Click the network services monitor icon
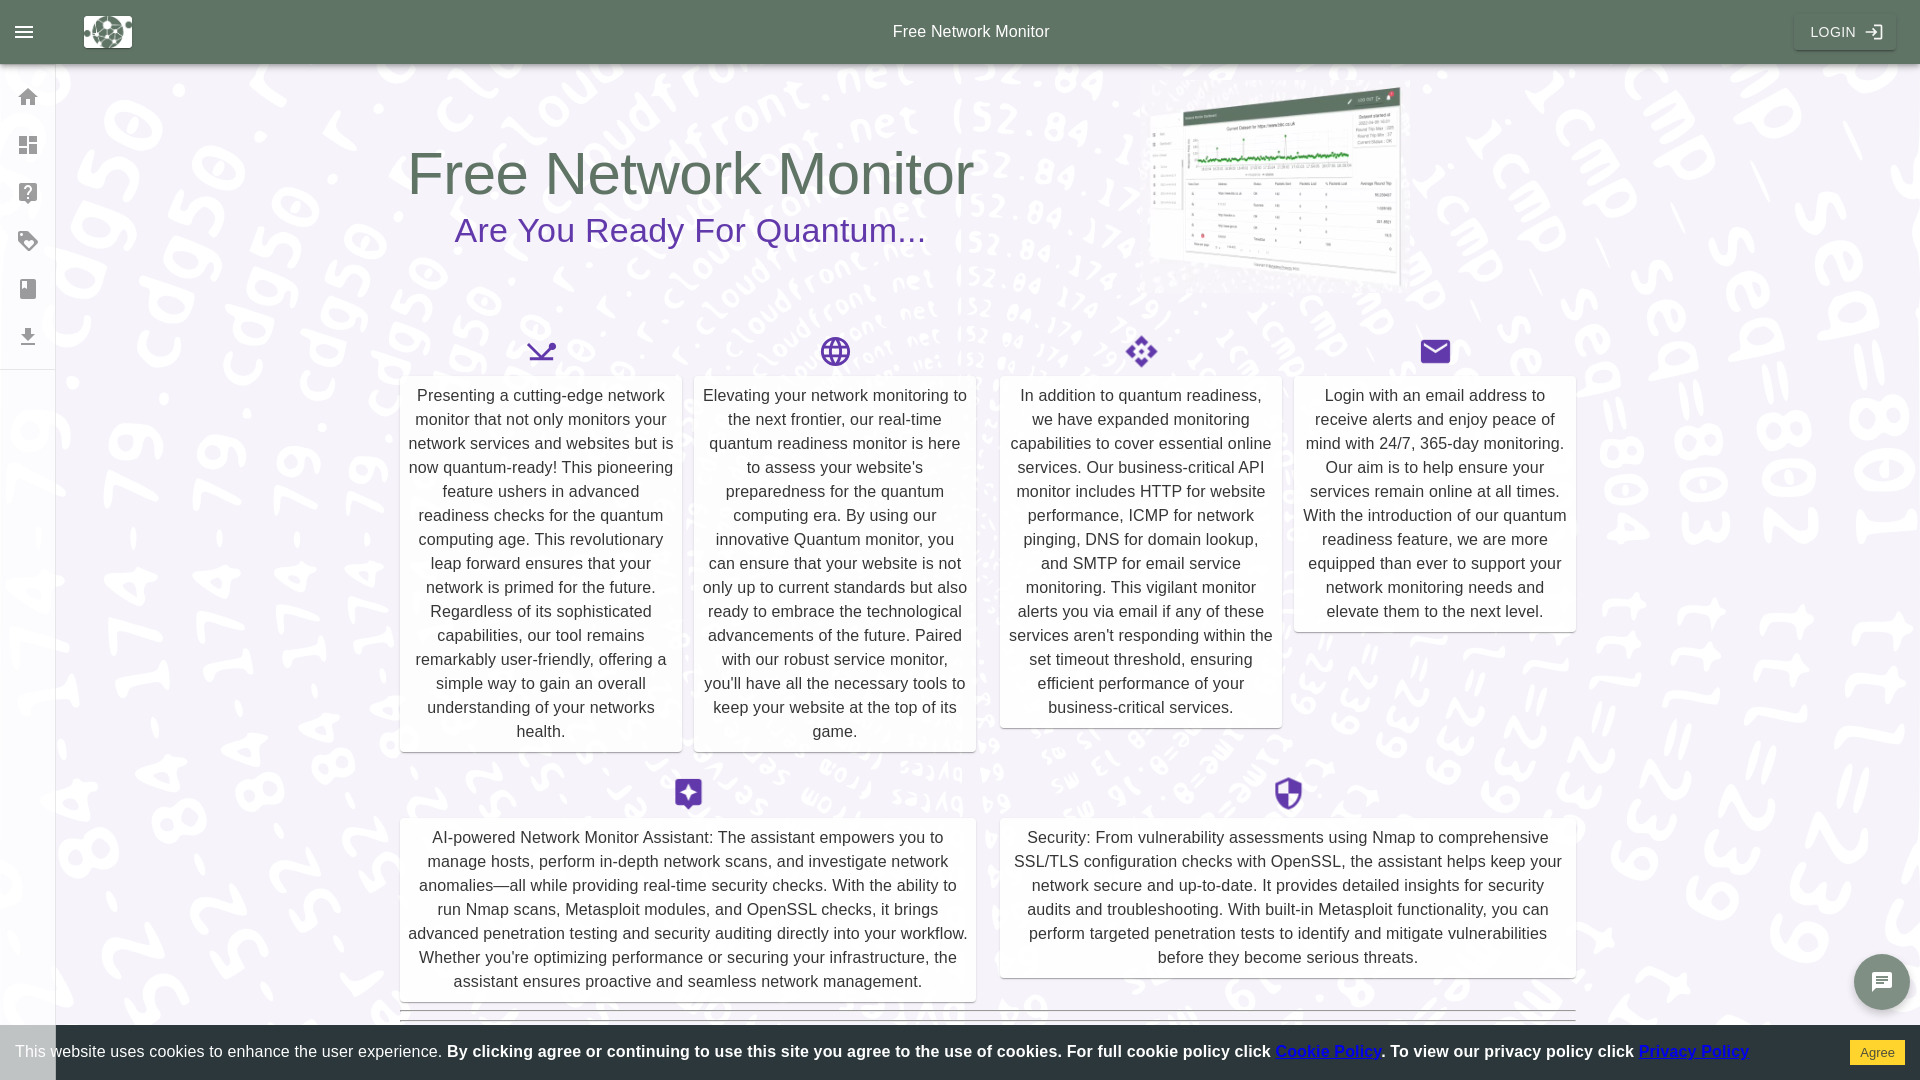The height and width of the screenshot is (1080, 1920). tap(1141, 351)
